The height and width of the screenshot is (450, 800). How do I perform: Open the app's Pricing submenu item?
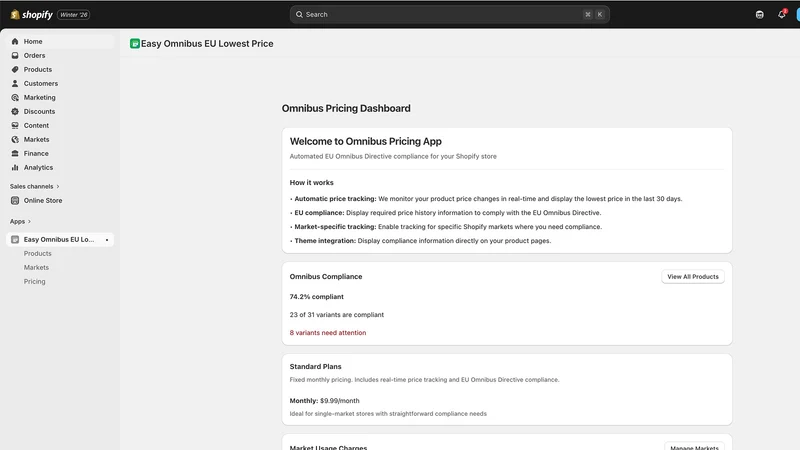(x=34, y=281)
